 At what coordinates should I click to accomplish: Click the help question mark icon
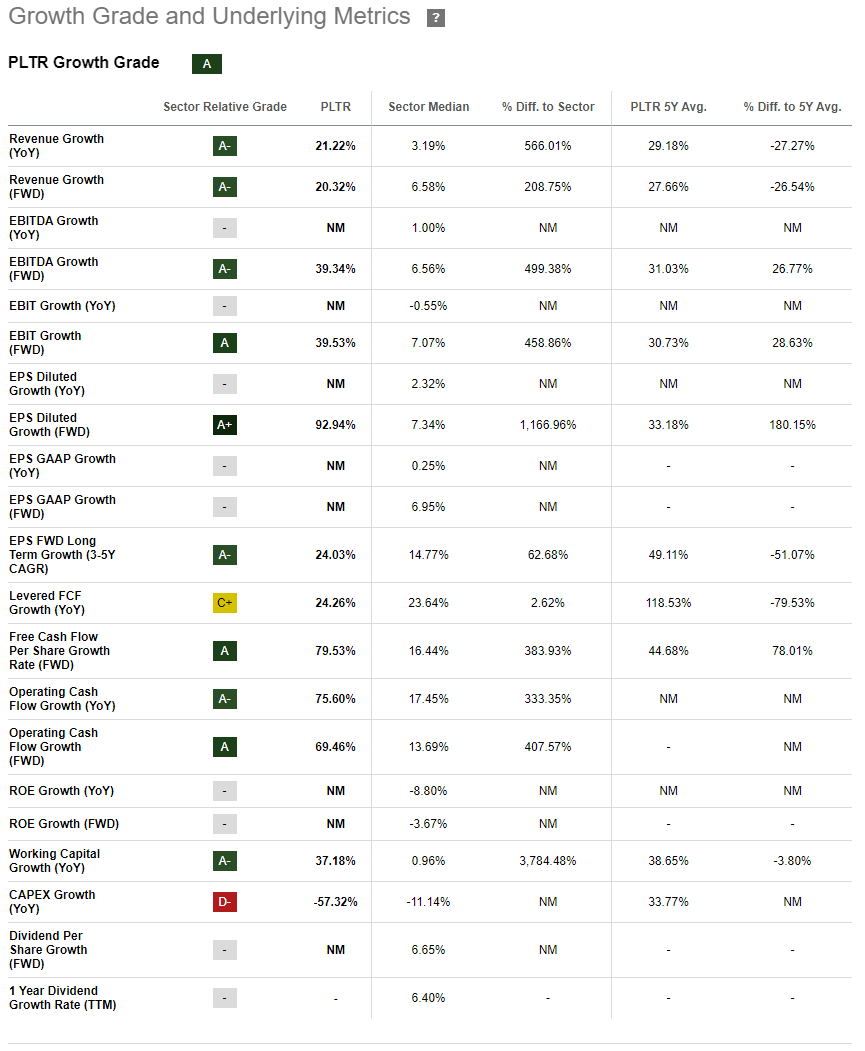click(x=435, y=18)
